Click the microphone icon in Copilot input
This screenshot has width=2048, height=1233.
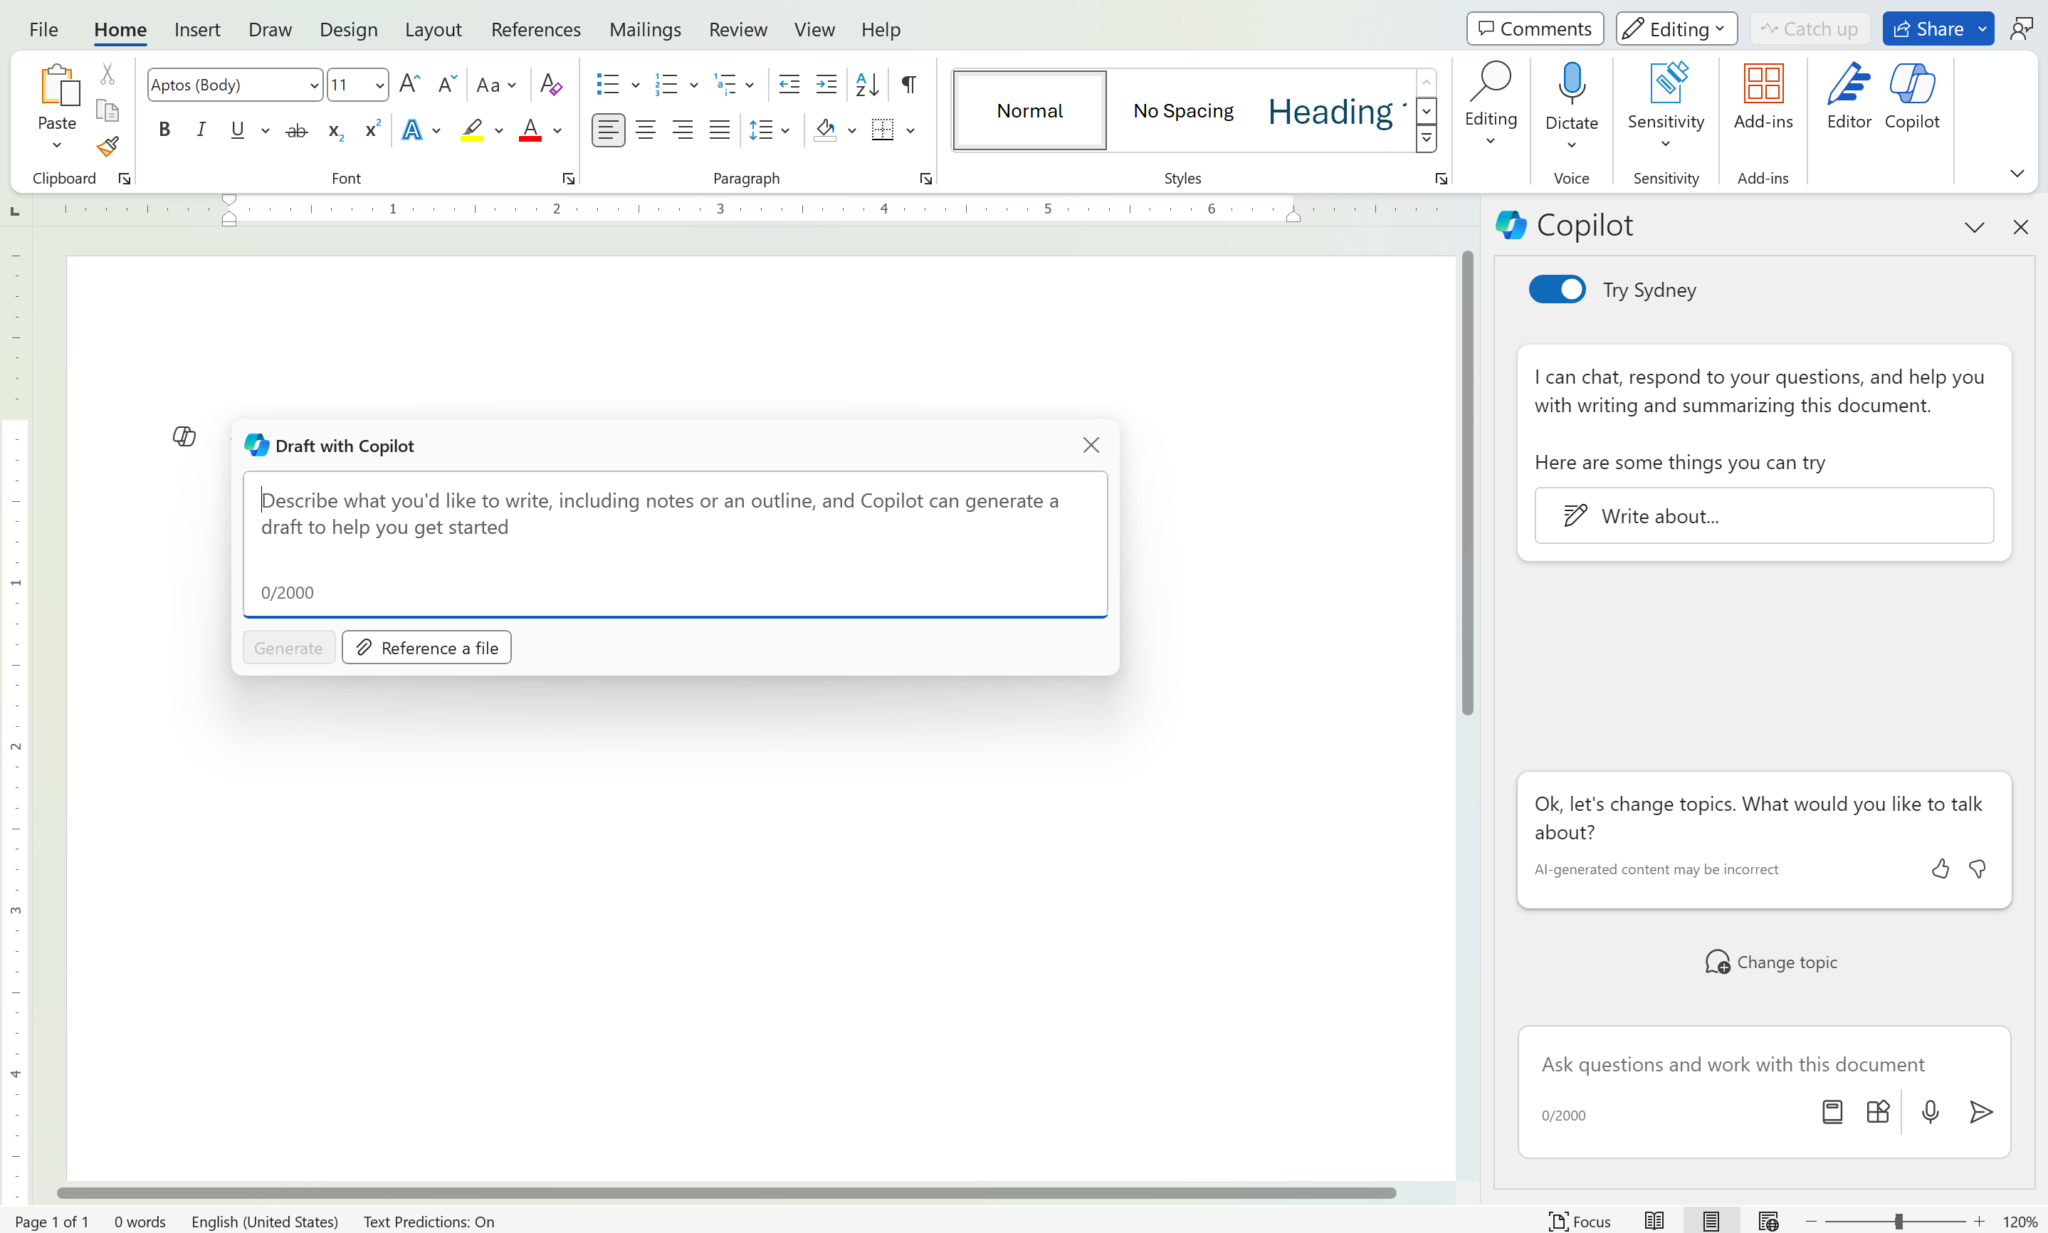(x=1929, y=1111)
